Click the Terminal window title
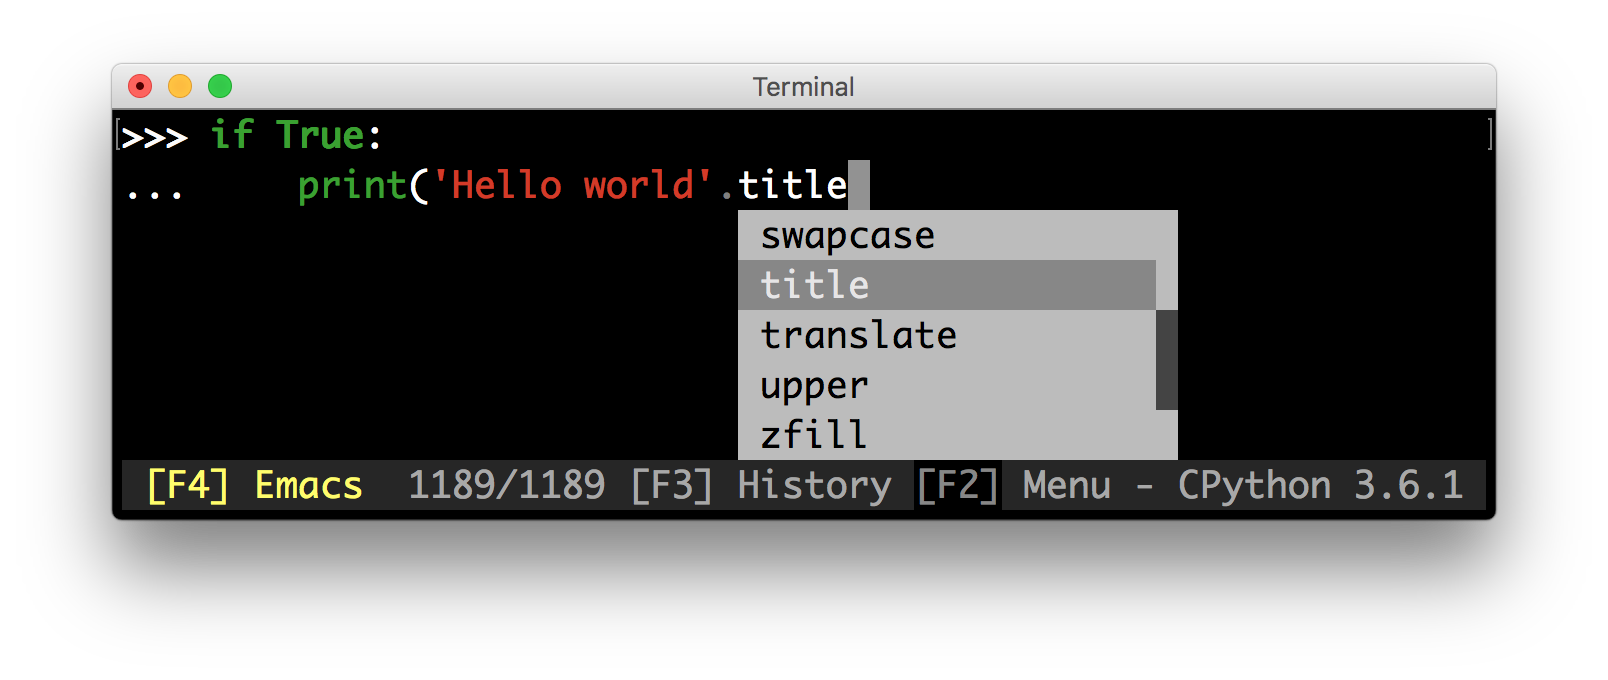Viewport: 1608px width, 680px height. [x=803, y=87]
